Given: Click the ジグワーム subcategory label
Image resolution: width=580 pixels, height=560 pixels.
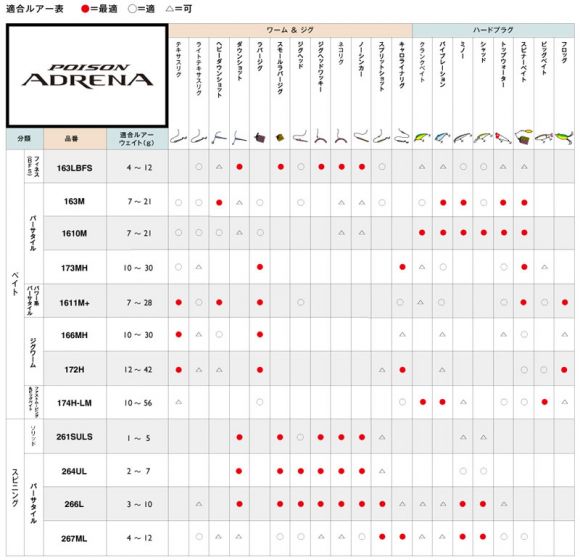Looking at the screenshot, I should [x=33, y=352].
